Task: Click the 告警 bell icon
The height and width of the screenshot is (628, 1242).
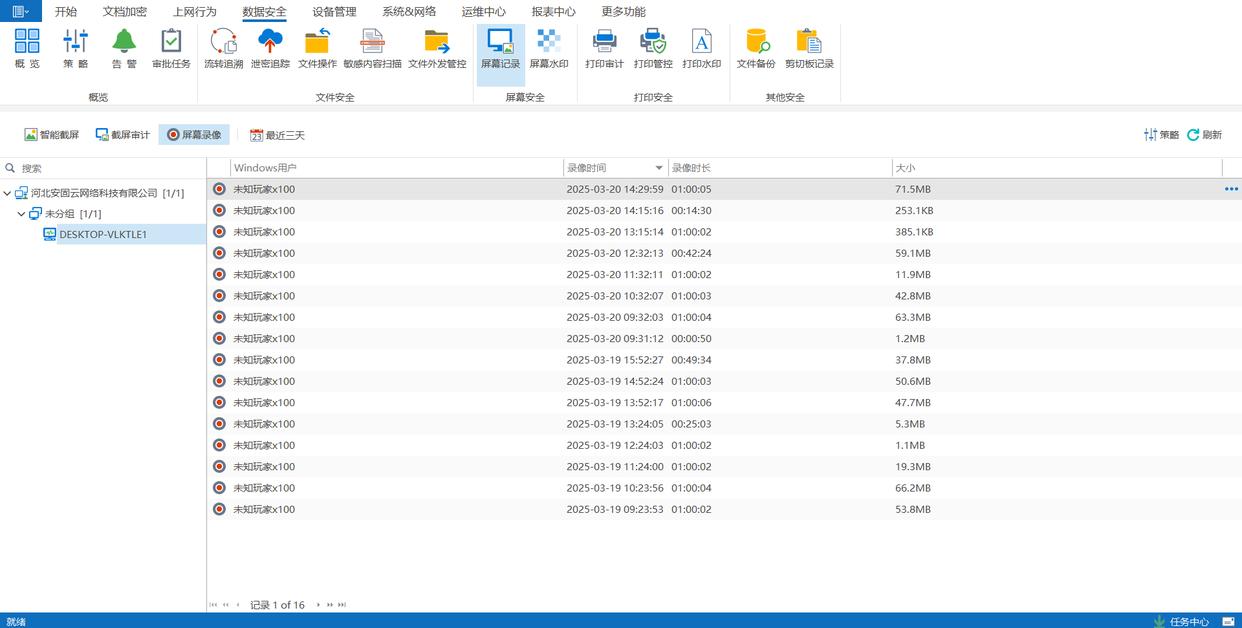Action: [x=124, y=48]
